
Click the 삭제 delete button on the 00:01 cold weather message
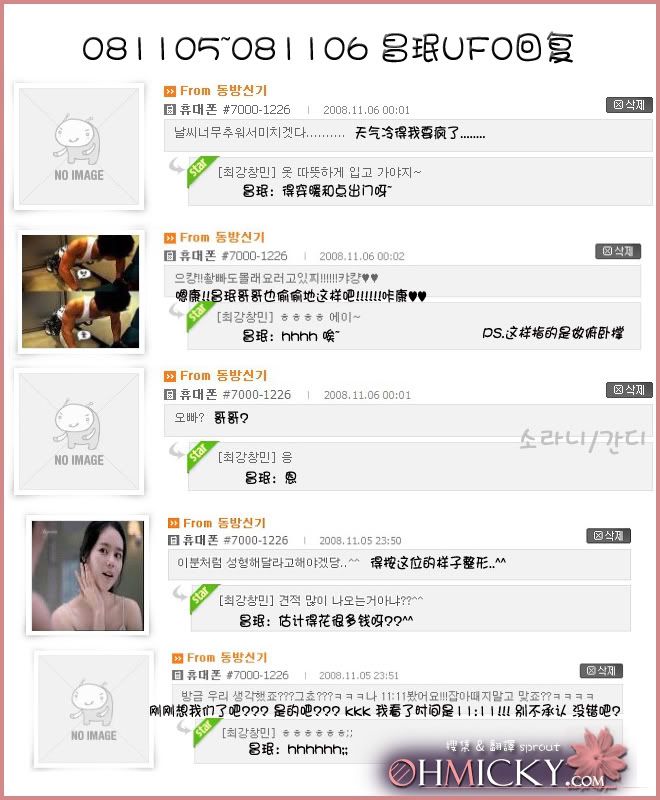[x=629, y=105]
